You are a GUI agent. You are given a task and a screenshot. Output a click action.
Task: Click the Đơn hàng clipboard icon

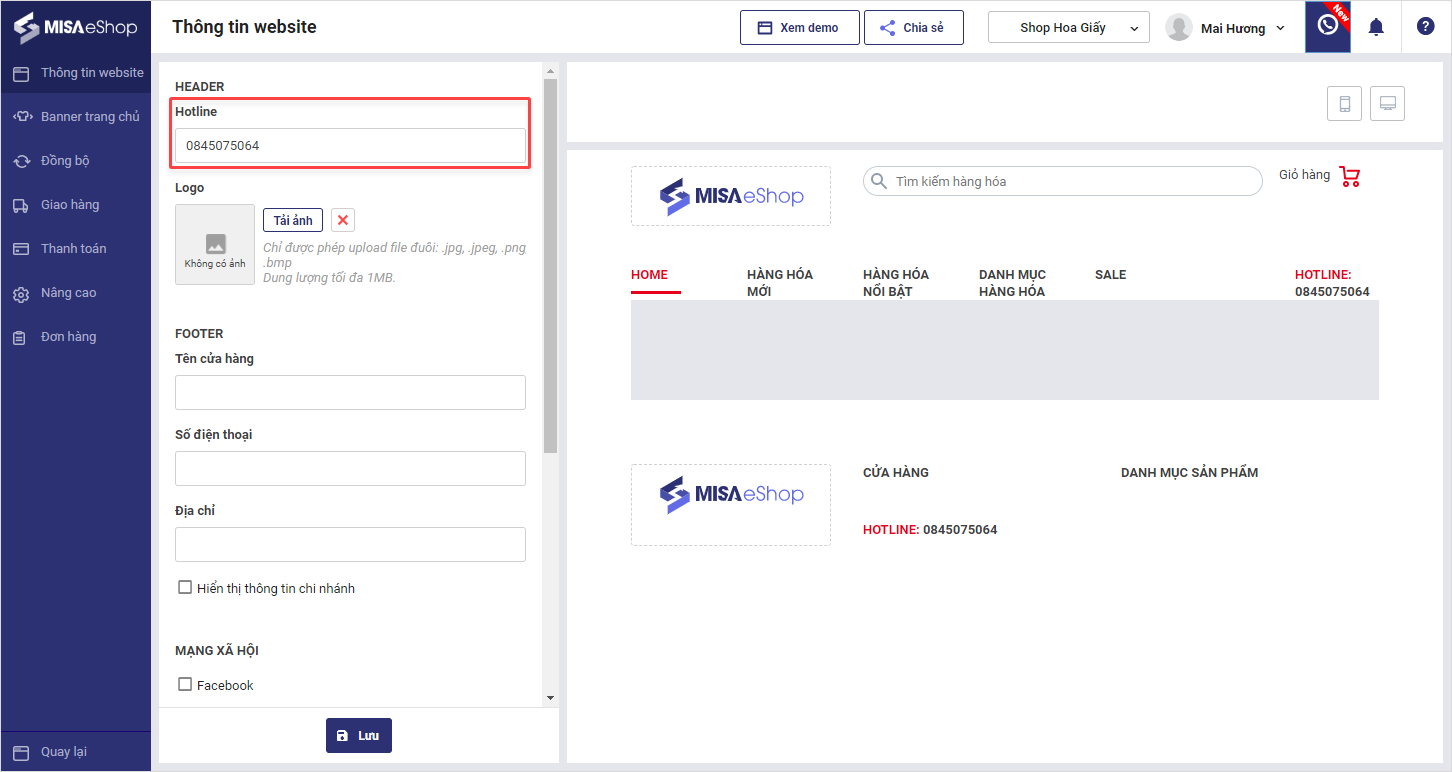tap(20, 338)
